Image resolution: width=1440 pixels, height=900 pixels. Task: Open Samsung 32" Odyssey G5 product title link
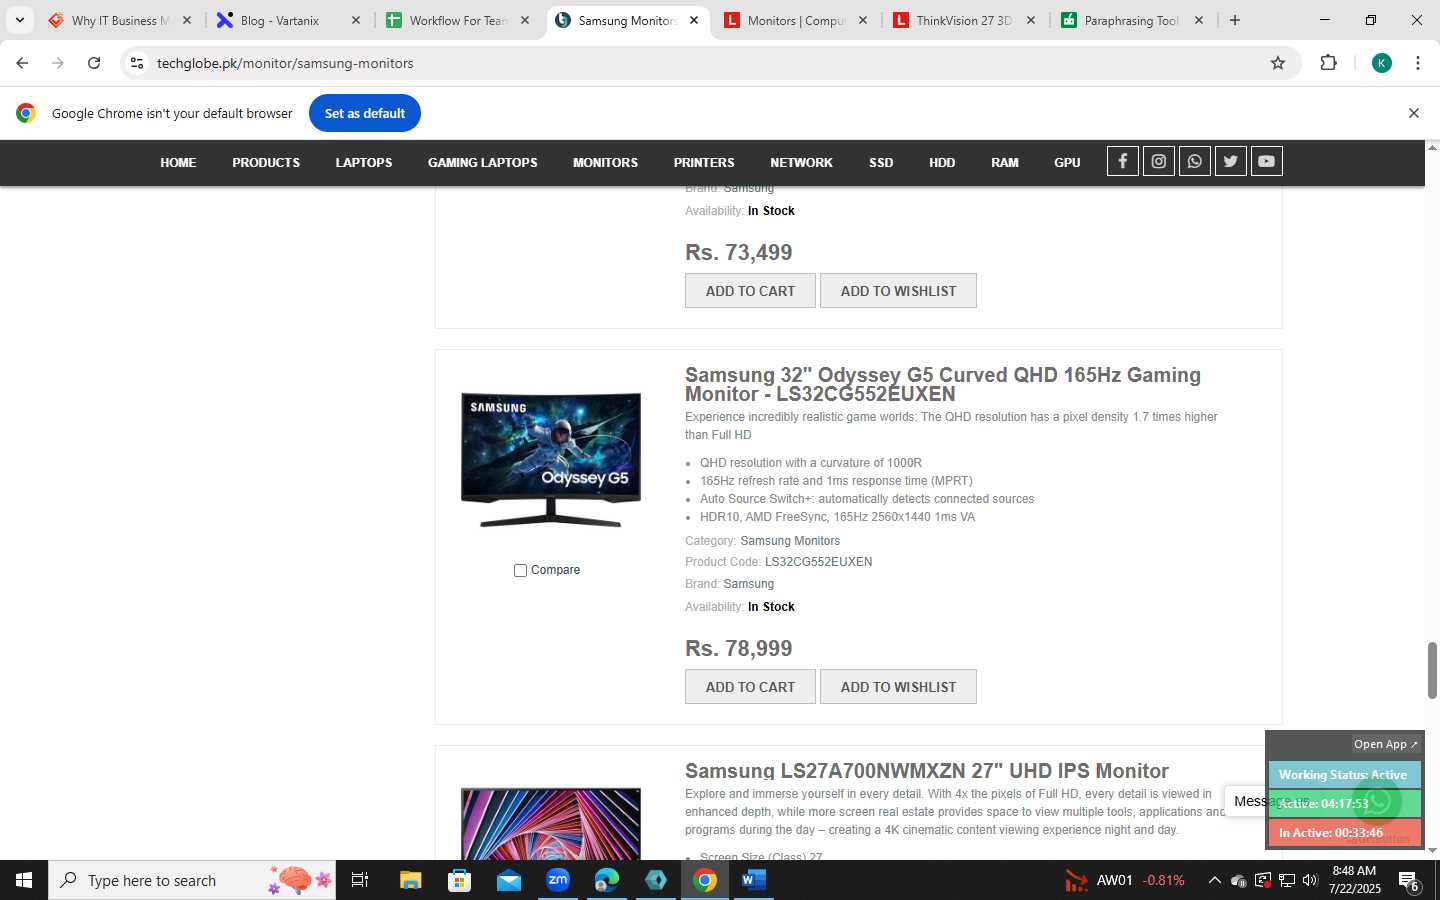pos(943,384)
